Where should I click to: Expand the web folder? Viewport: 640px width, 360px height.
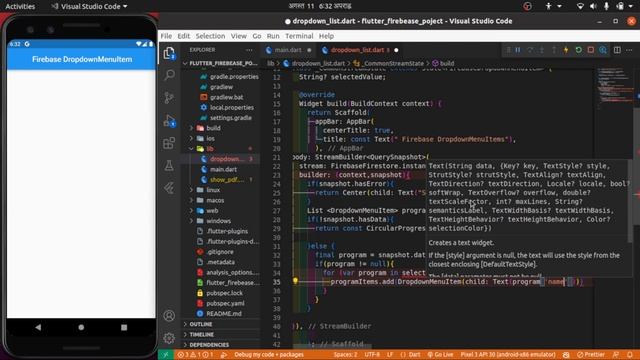click(212, 211)
